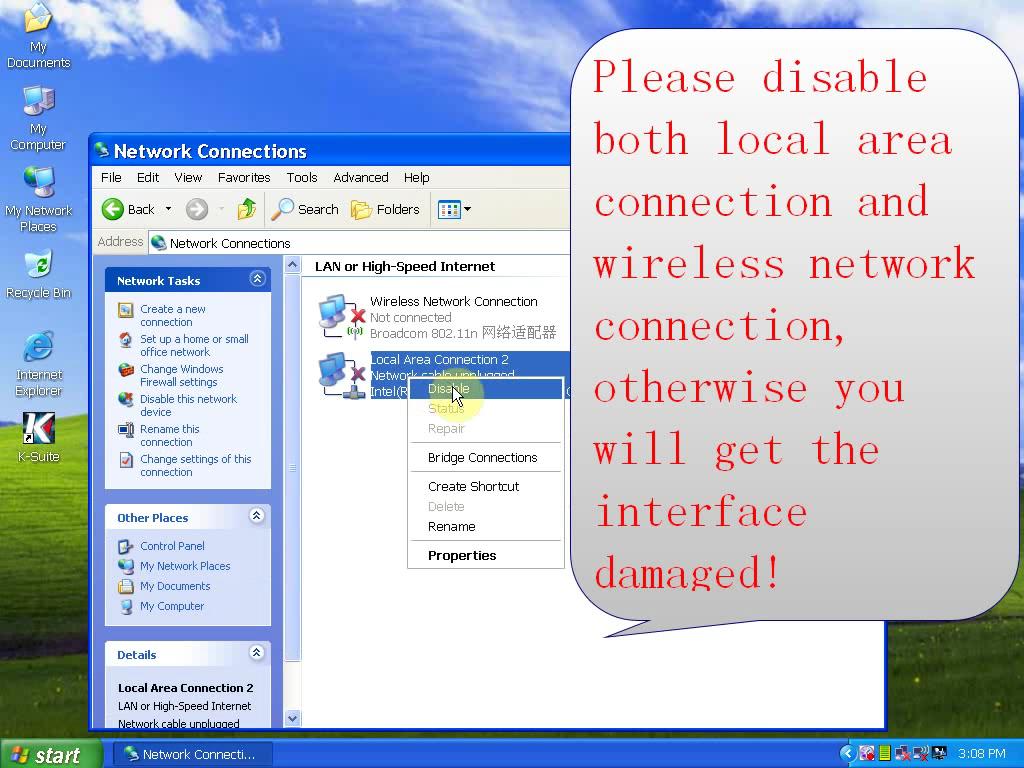Collapse the Details panel

click(x=257, y=653)
